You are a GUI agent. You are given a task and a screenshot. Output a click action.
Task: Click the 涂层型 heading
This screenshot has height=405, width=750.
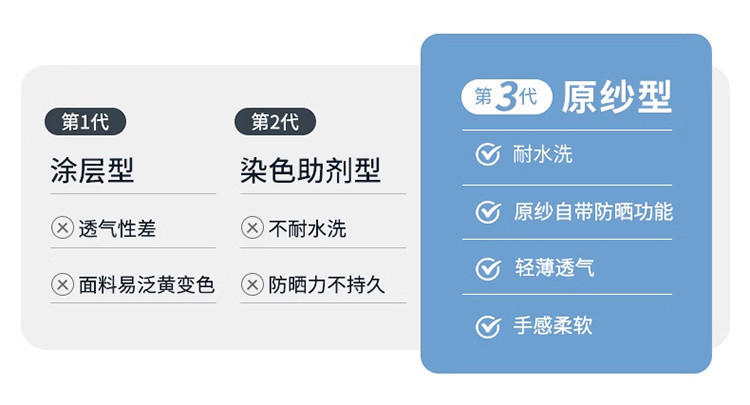click(92, 171)
